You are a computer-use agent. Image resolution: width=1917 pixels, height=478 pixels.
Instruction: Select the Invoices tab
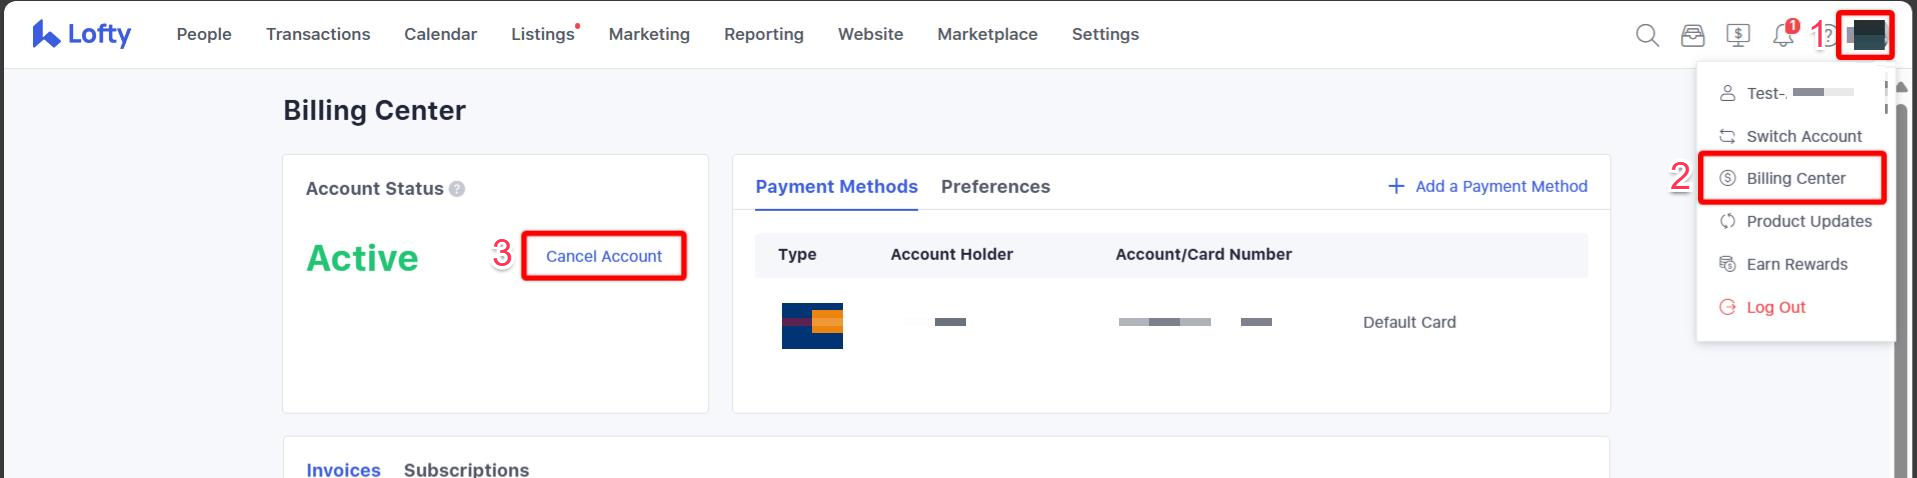click(x=343, y=469)
